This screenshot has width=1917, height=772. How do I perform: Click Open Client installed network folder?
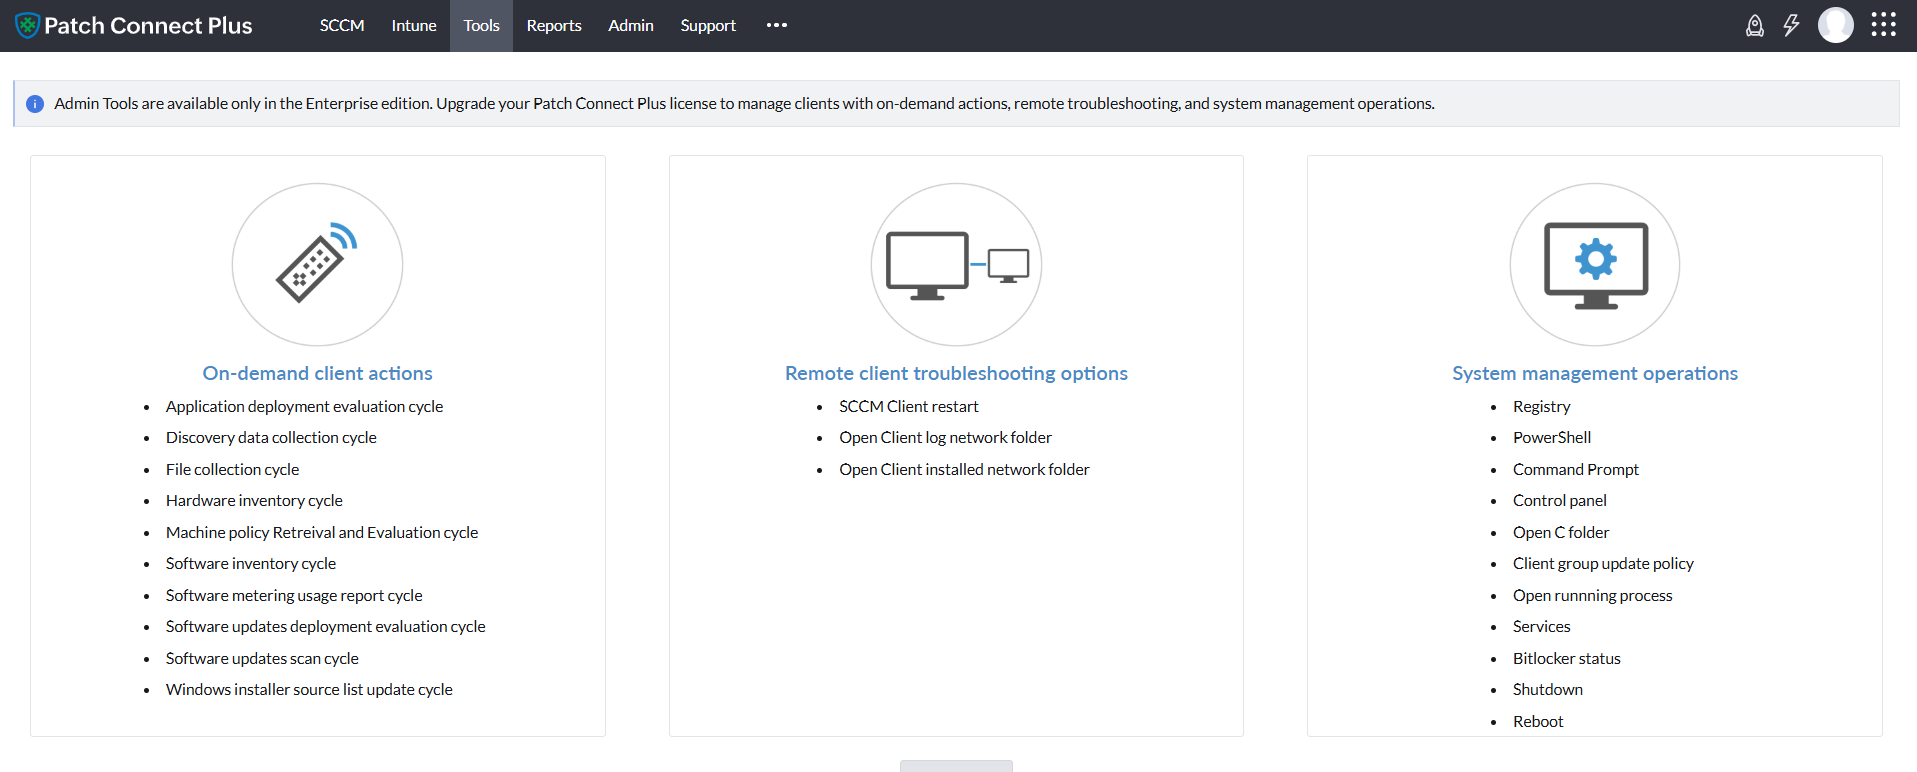[x=964, y=470]
